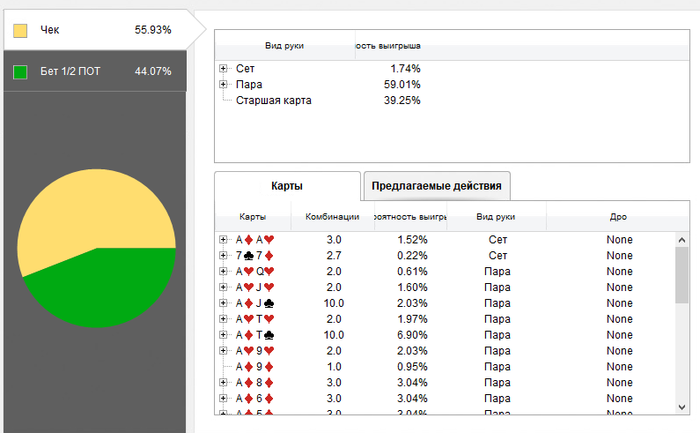Expand the A♦ T♣ cards row
Screen dimensions: 700x433
tap(223, 335)
